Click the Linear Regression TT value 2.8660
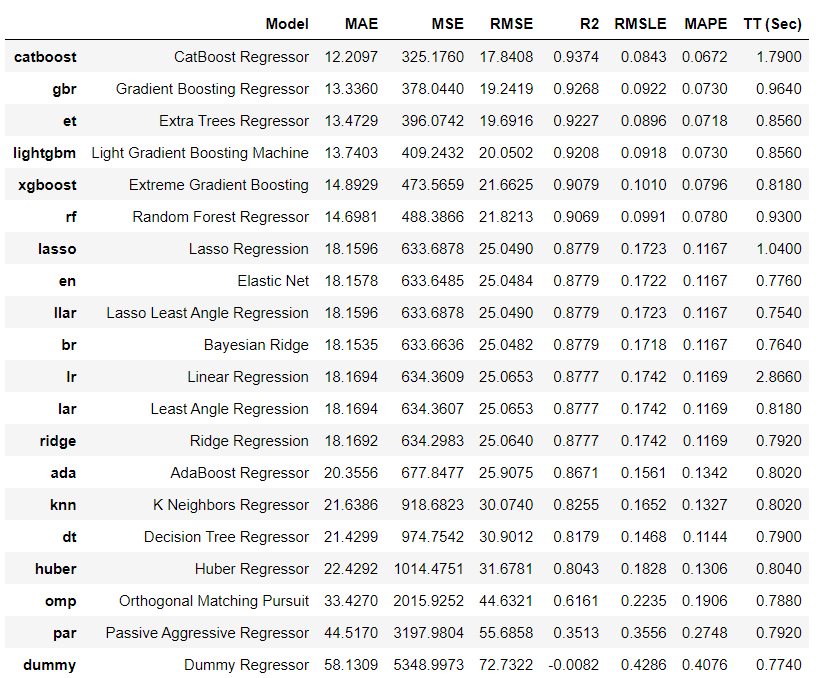The image size is (819, 678). tap(779, 377)
